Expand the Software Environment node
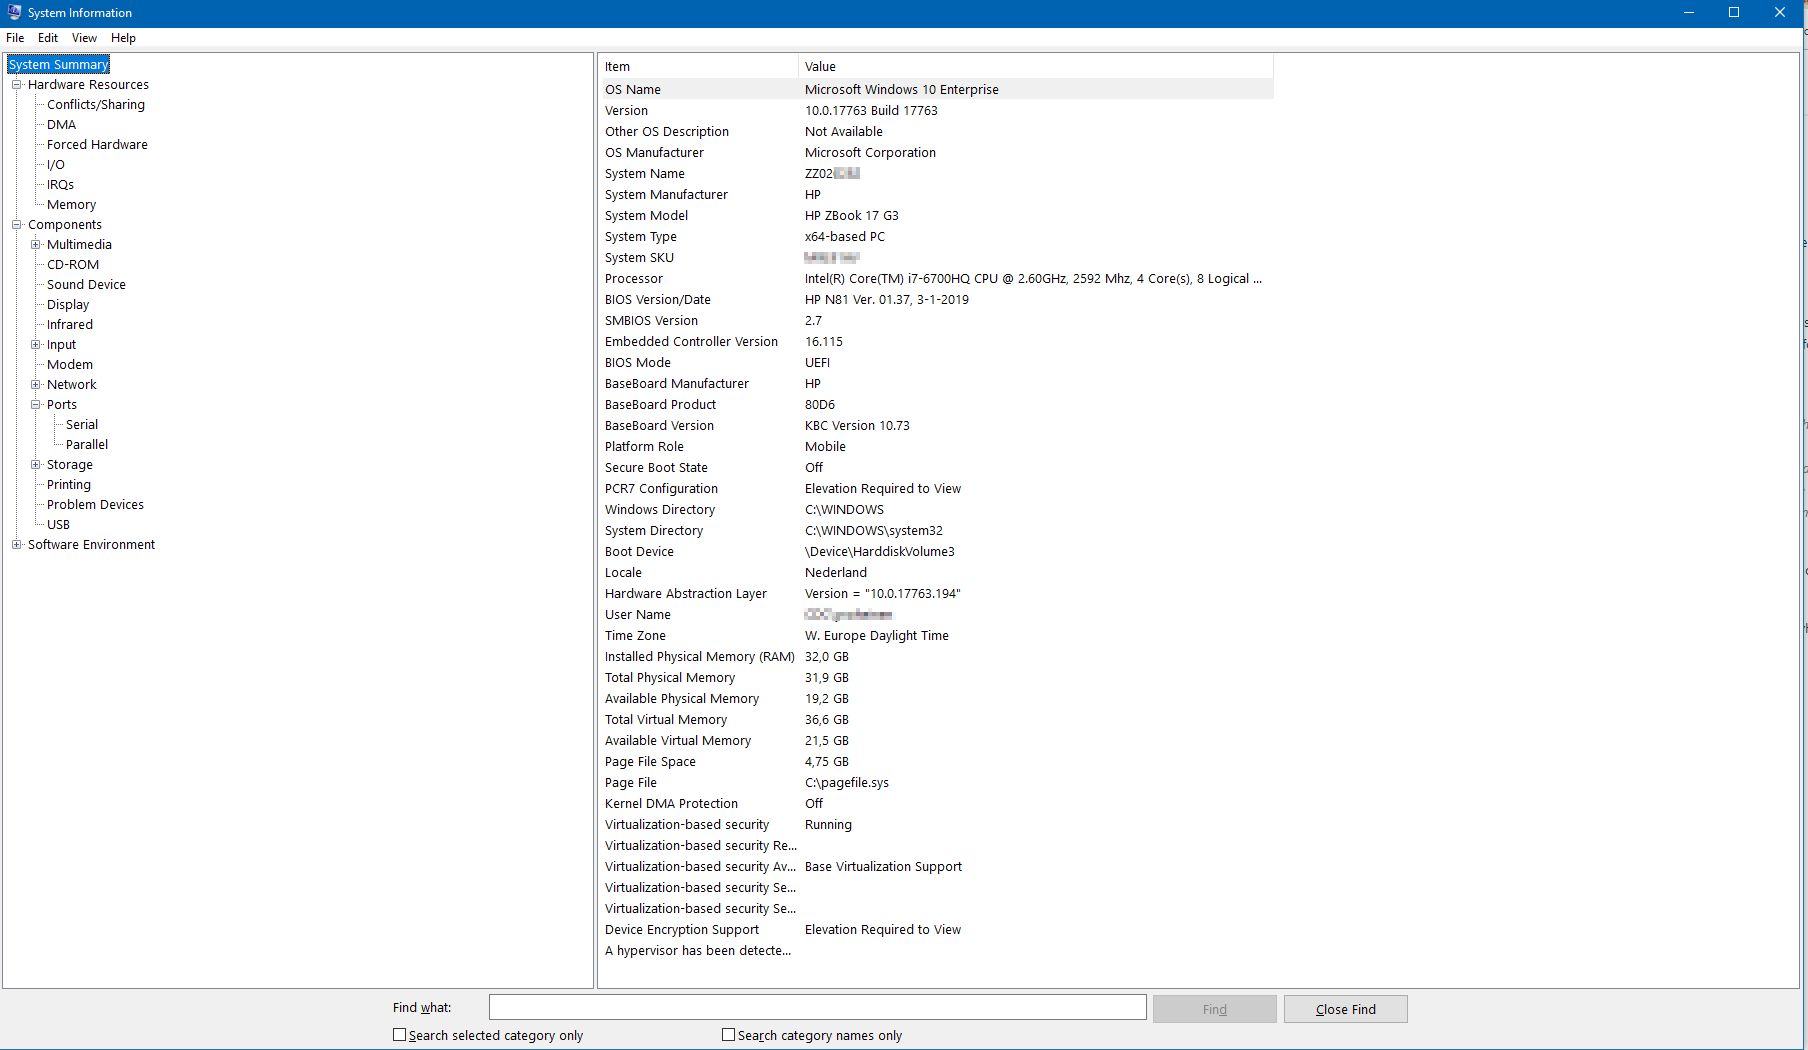 (x=16, y=545)
